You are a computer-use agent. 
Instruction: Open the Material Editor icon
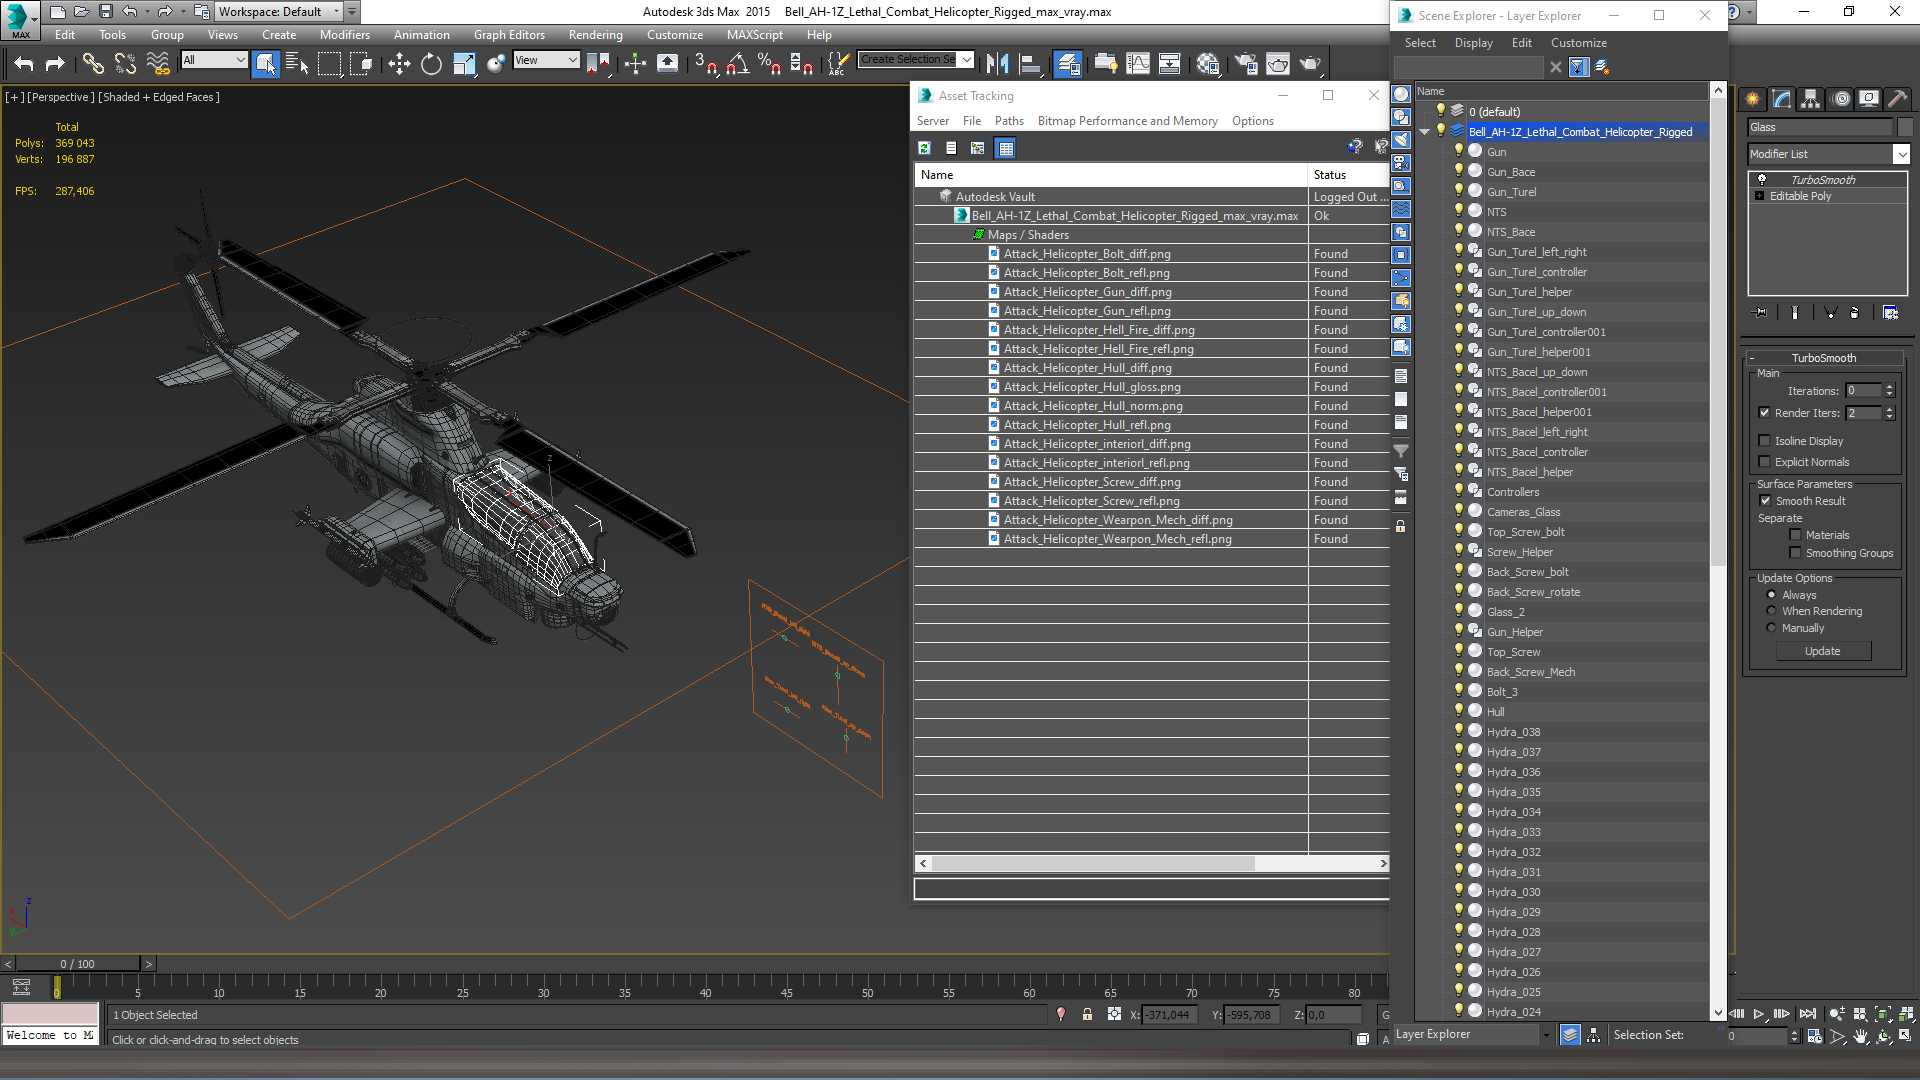[1208, 64]
